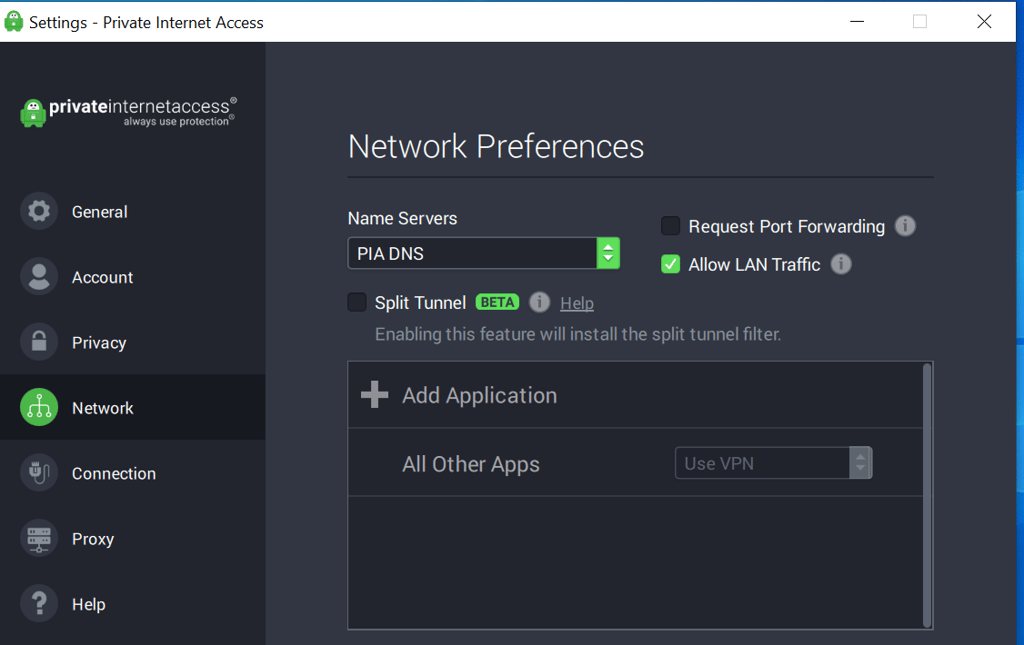Enable Request Port Forwarding checkbox
Viewport: 1024px width, 645px height.
coord(670,226)
